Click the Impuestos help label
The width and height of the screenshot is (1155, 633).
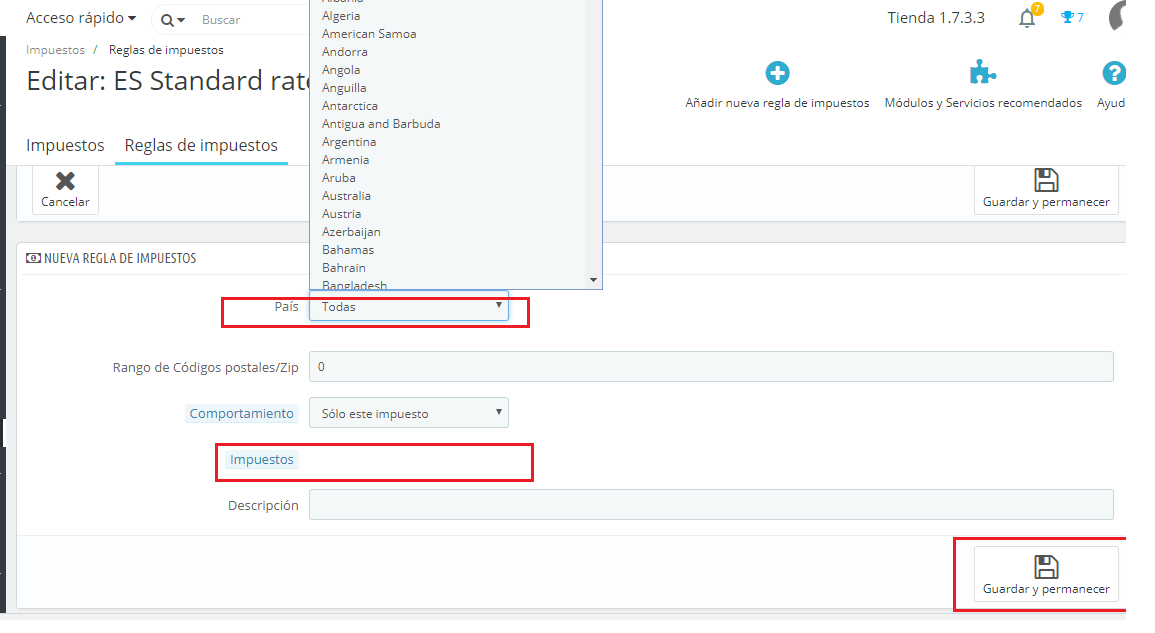point(261,459)
